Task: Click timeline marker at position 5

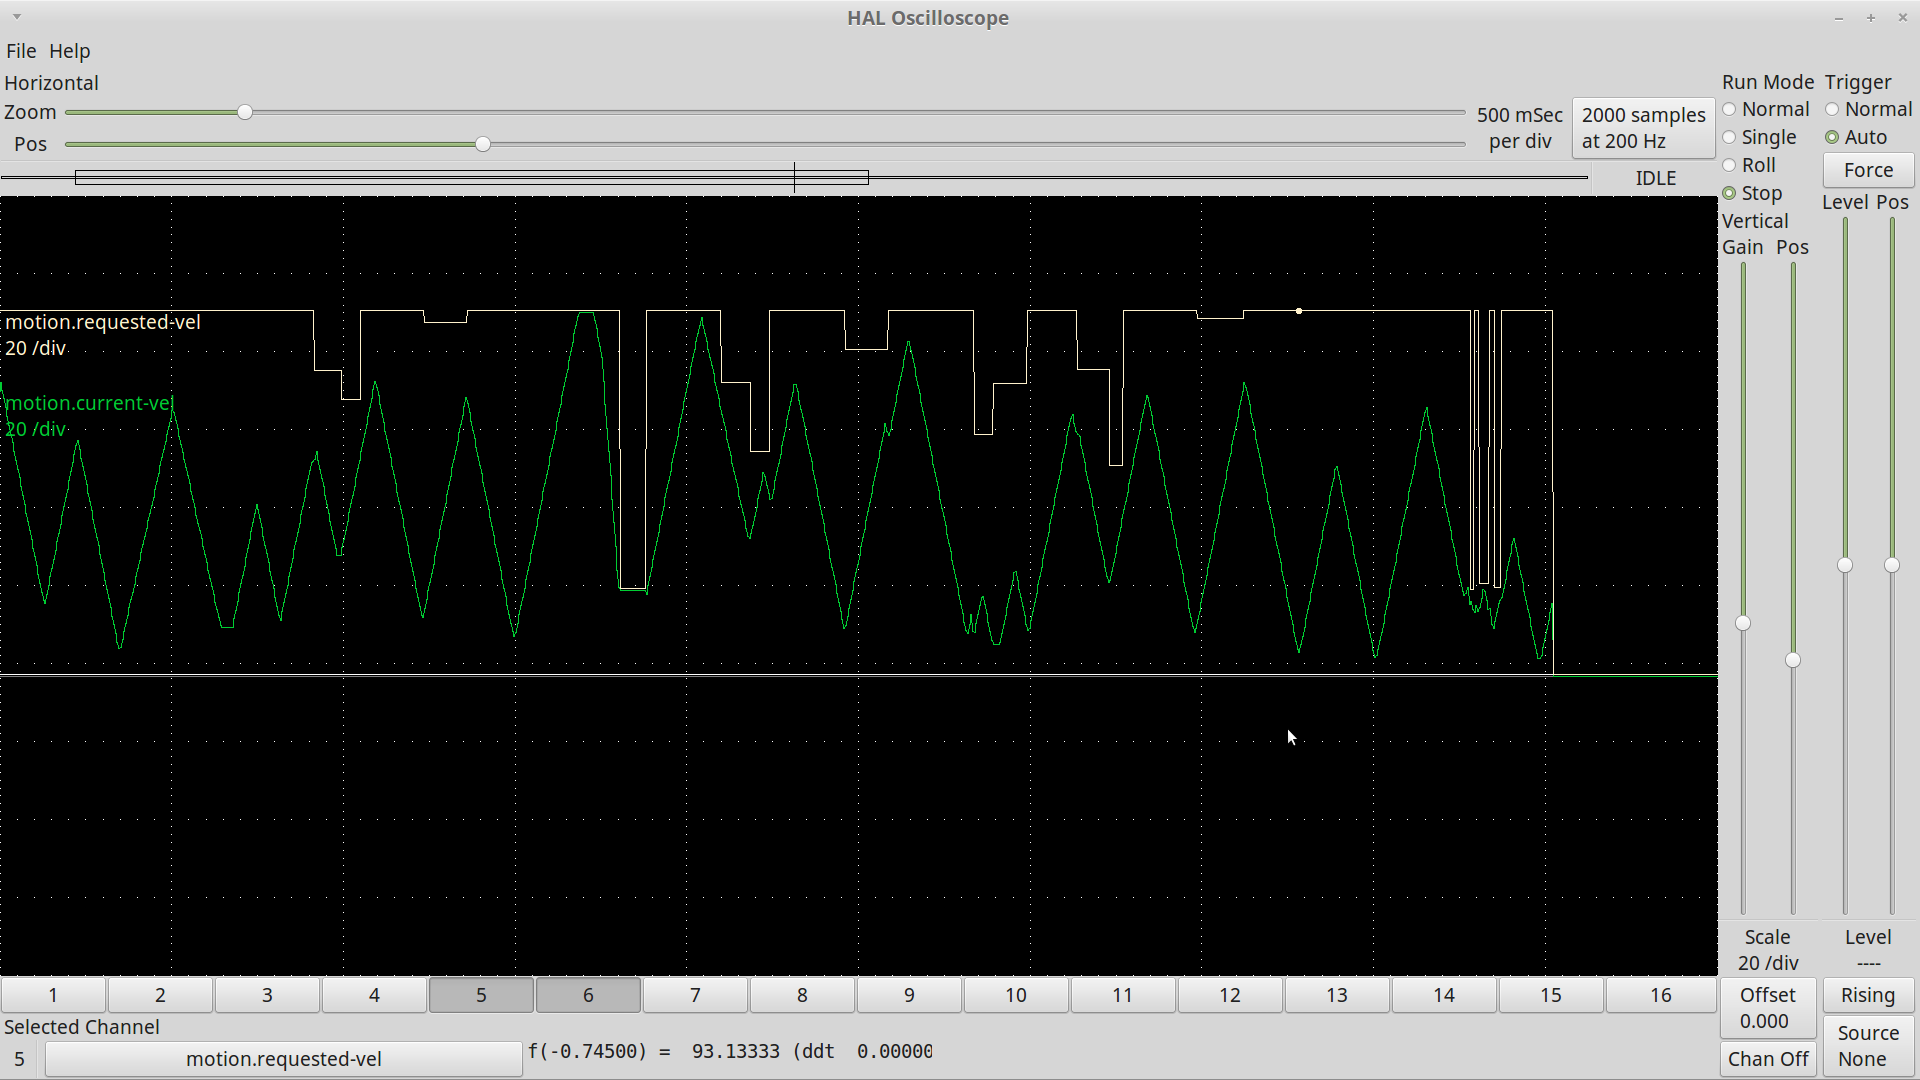Action: click(x=481, y=994)
